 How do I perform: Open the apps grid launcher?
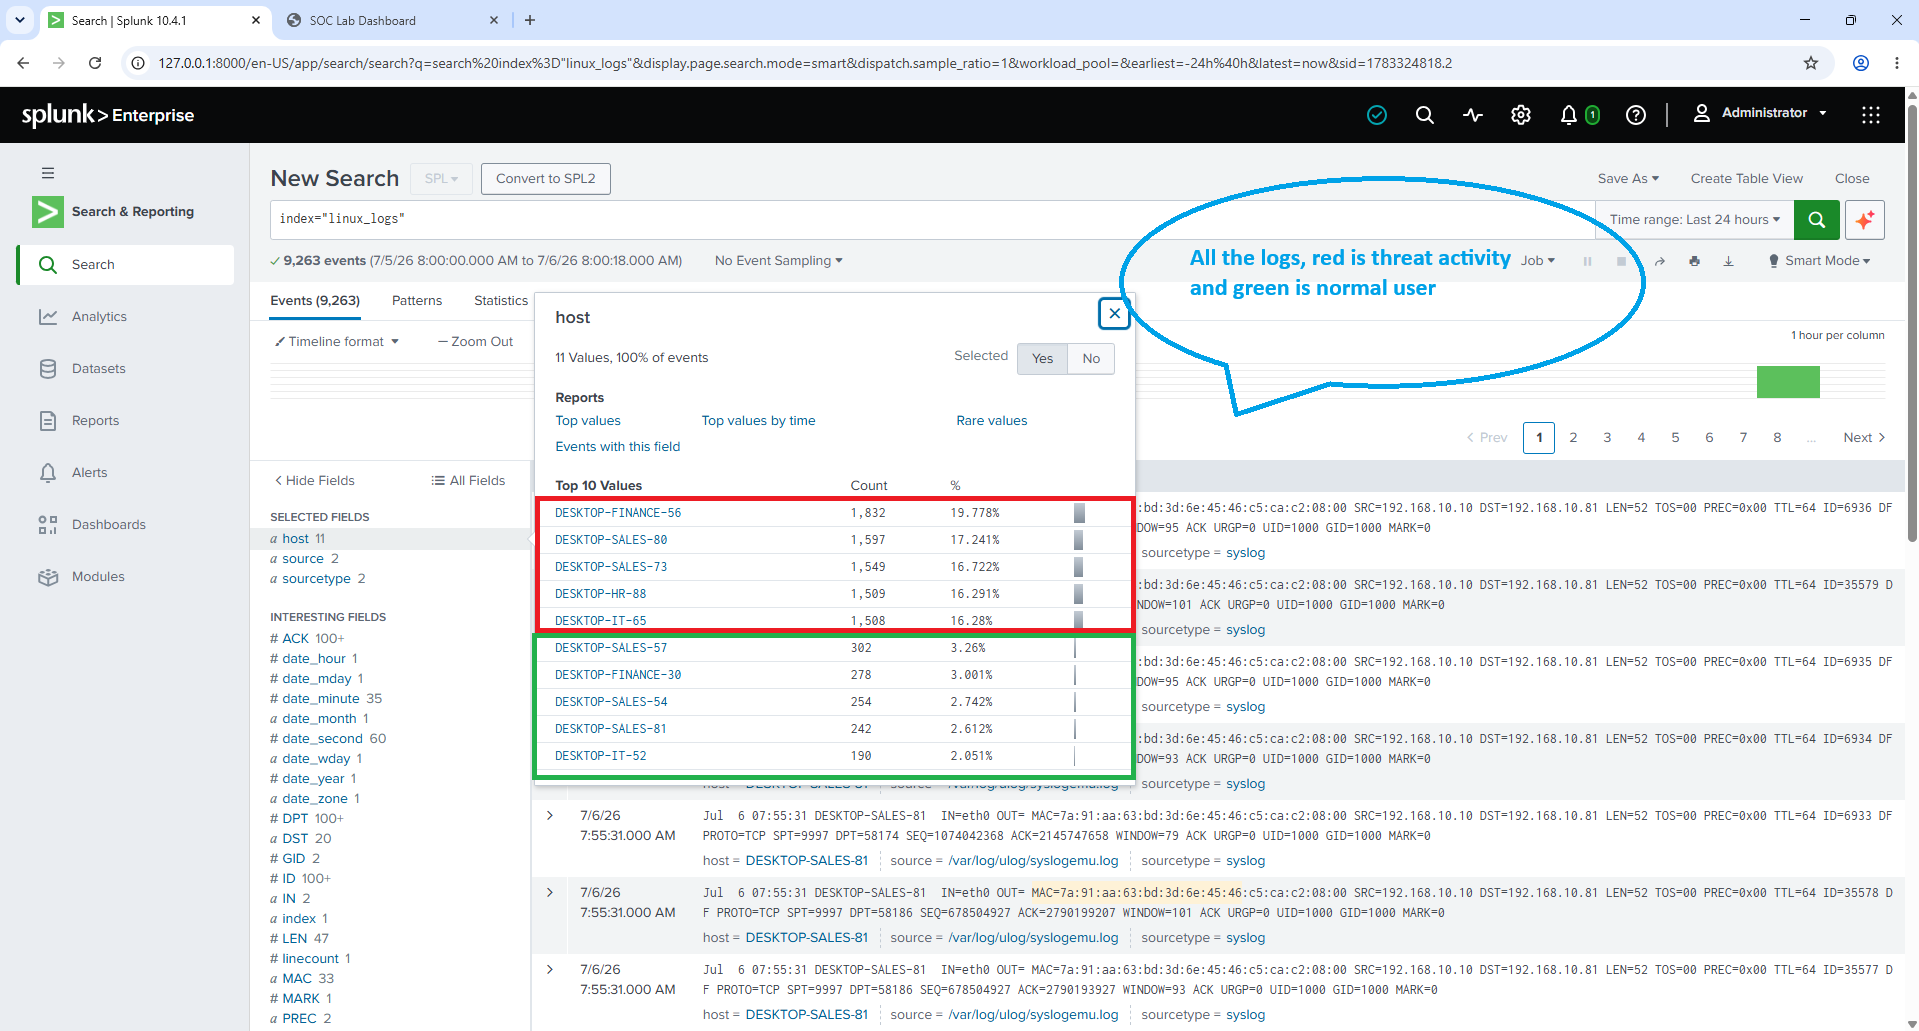(1871, 115)
